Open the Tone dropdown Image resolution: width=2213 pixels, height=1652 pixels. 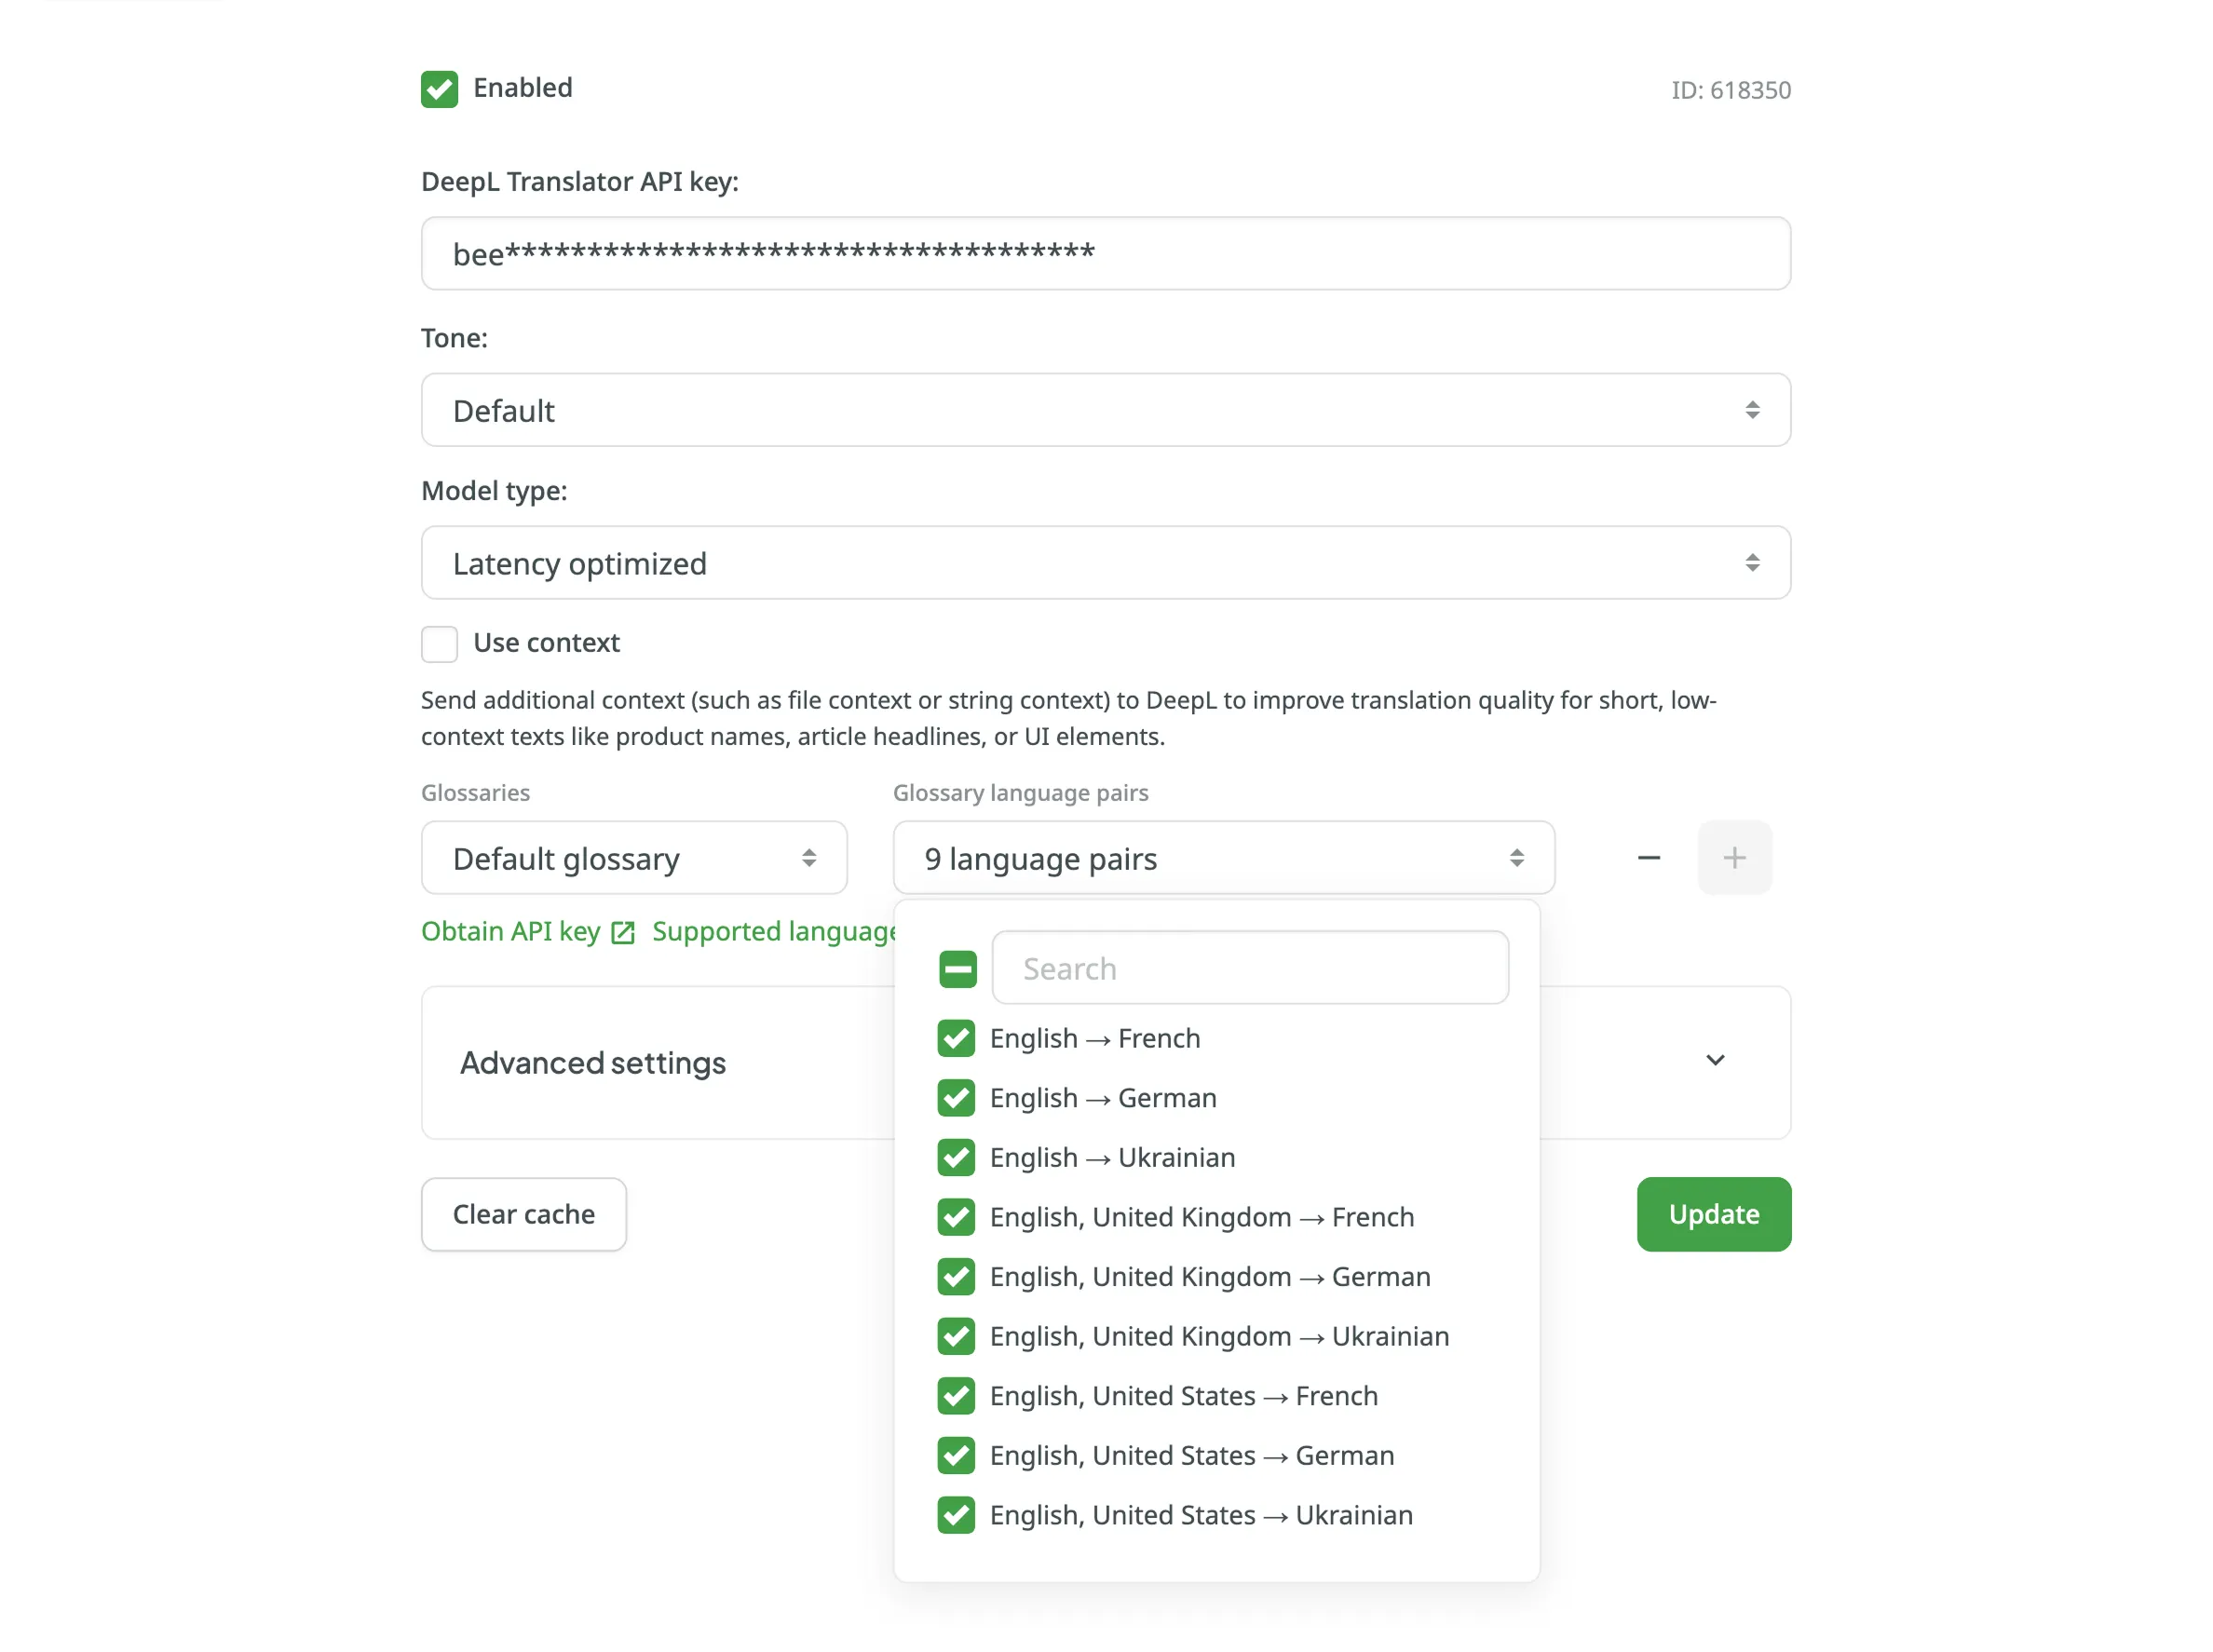coord(1105,411)
